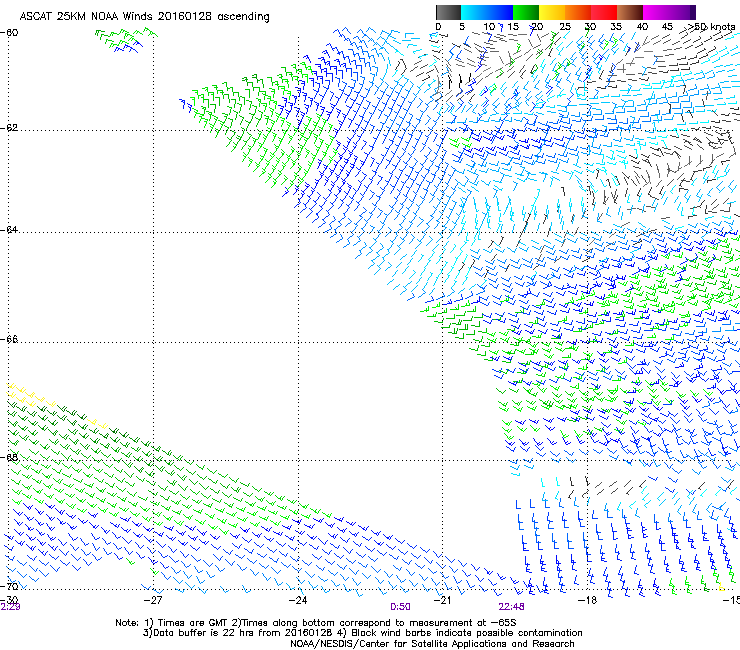Click the '10' label under the color scale

click(x=489, y=27)
